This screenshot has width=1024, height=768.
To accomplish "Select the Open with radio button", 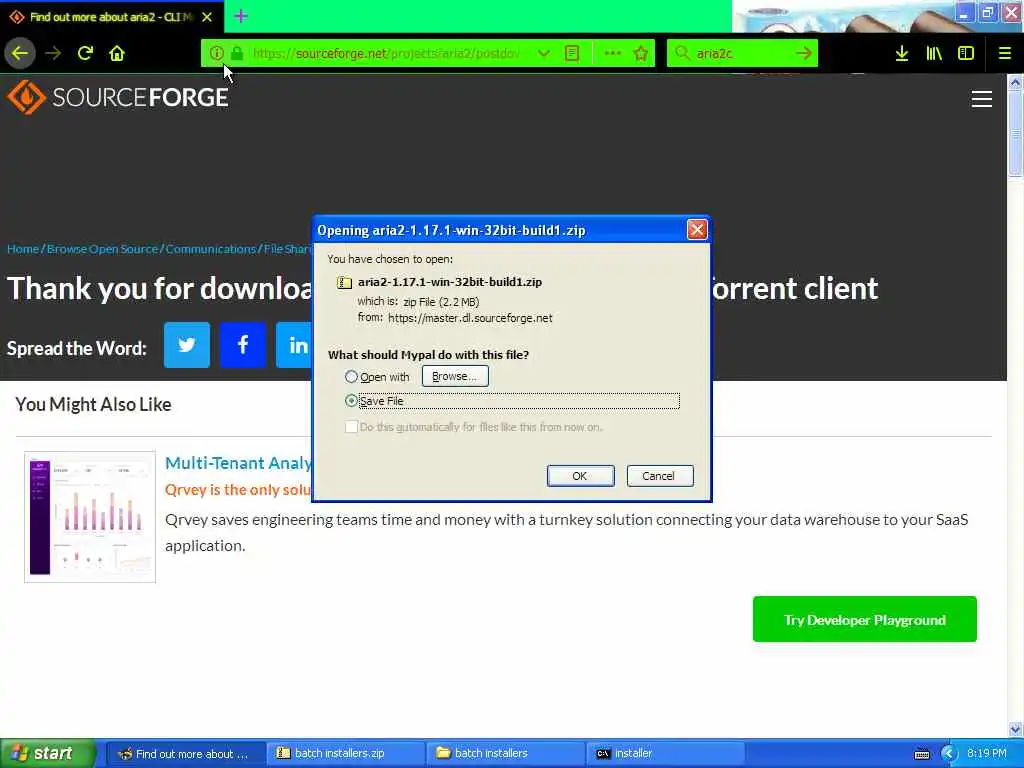I will [x=351, y=377].
